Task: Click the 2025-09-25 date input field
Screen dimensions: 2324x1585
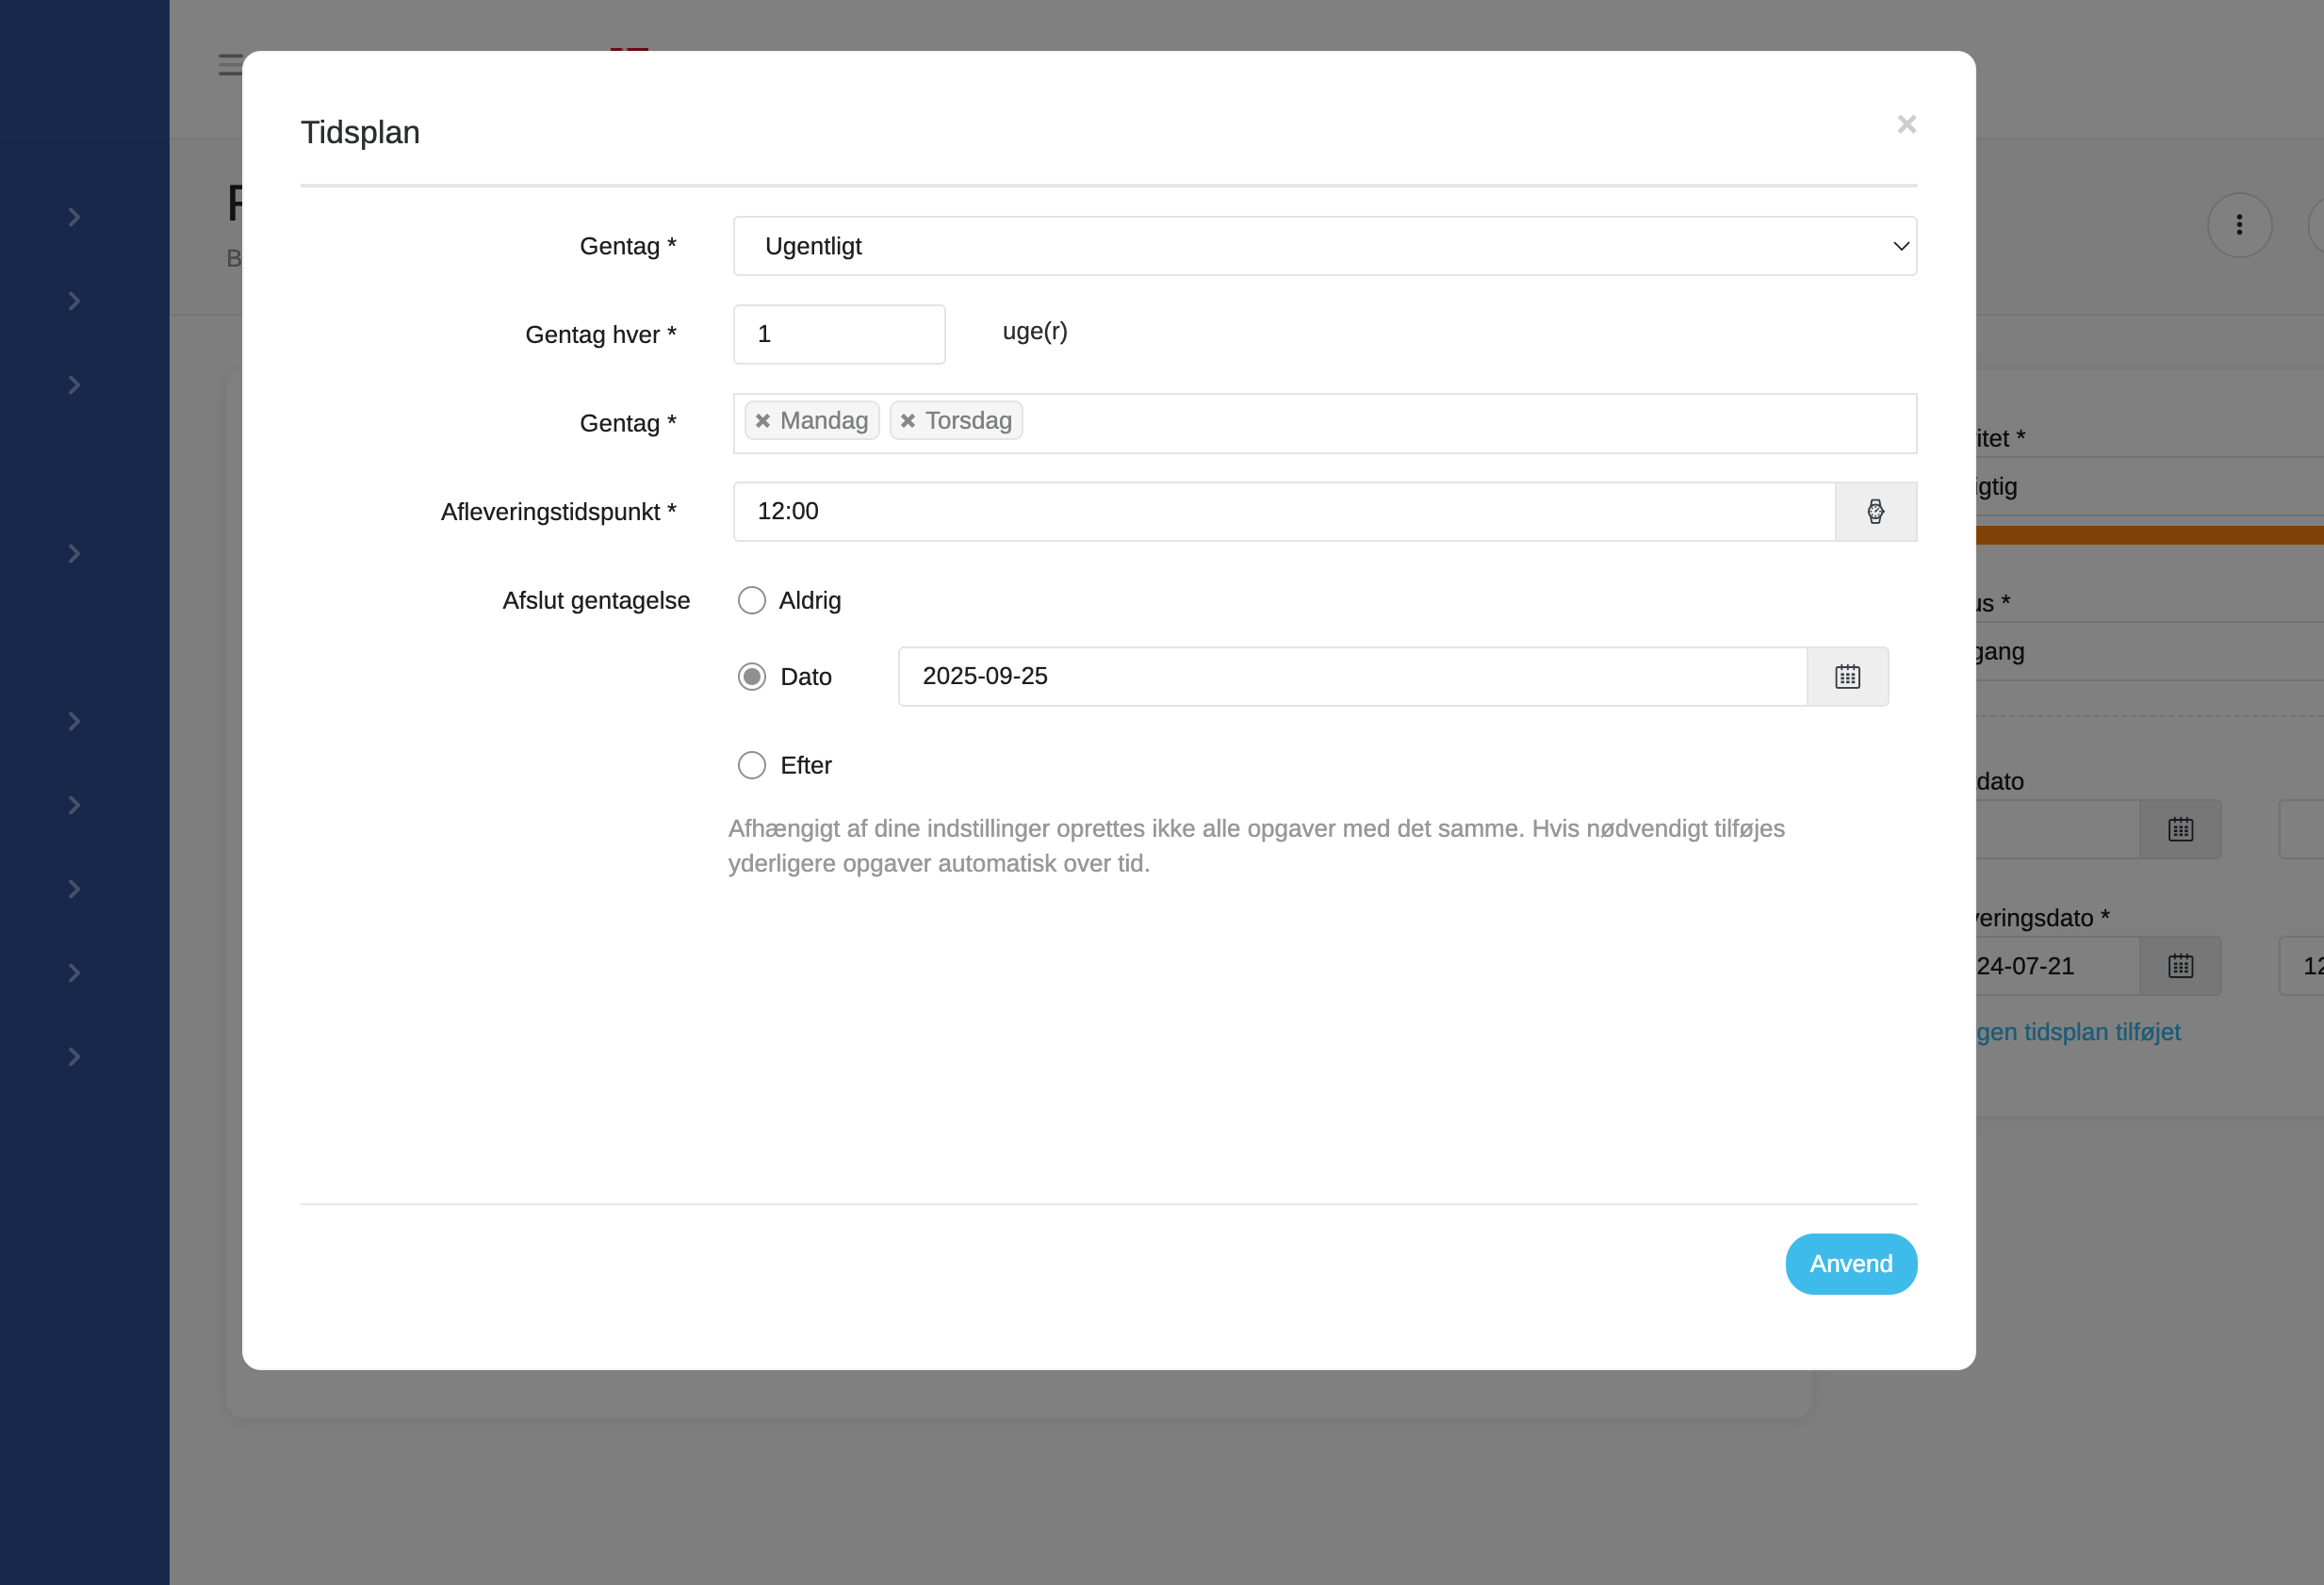Action: (1351, 676)
